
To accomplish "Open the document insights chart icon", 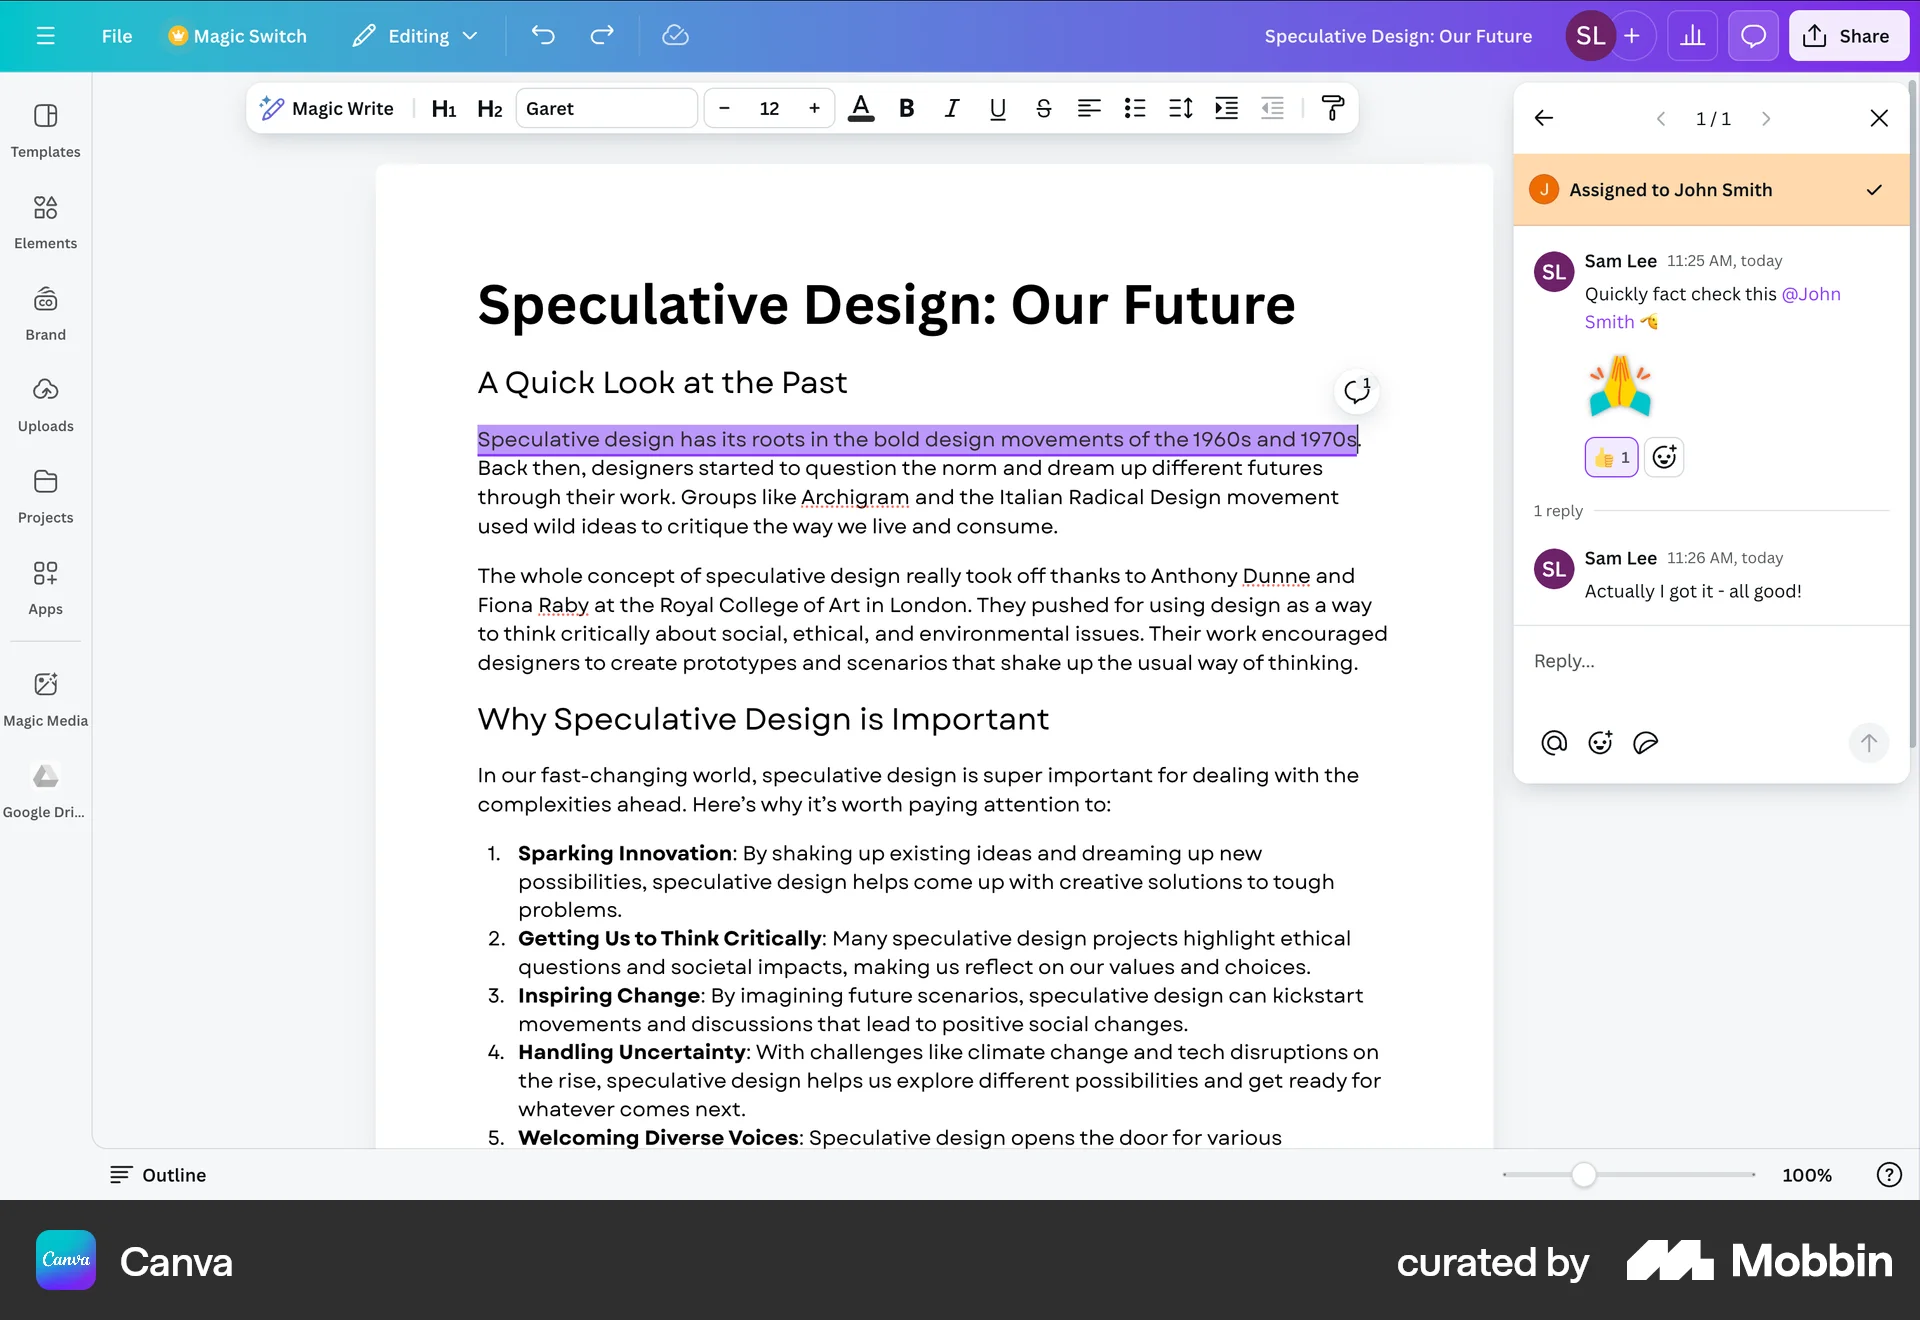I will 1692,35.
